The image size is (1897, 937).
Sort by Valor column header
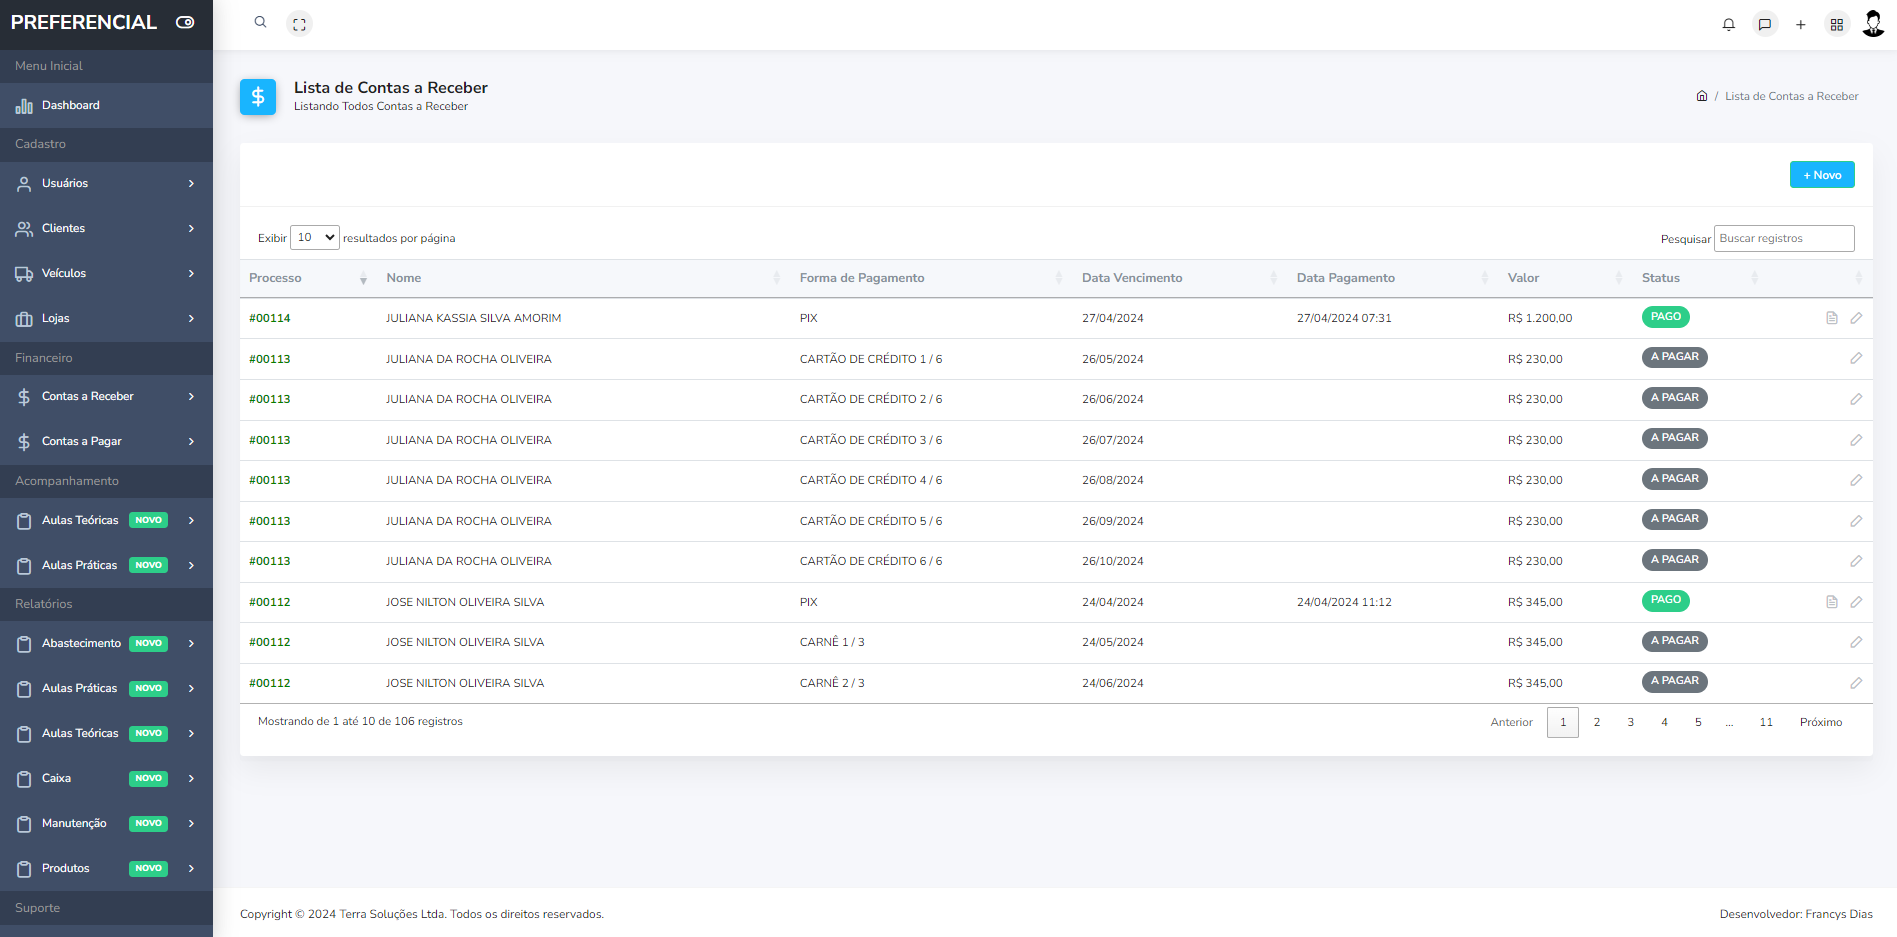tap(1565, 278)
